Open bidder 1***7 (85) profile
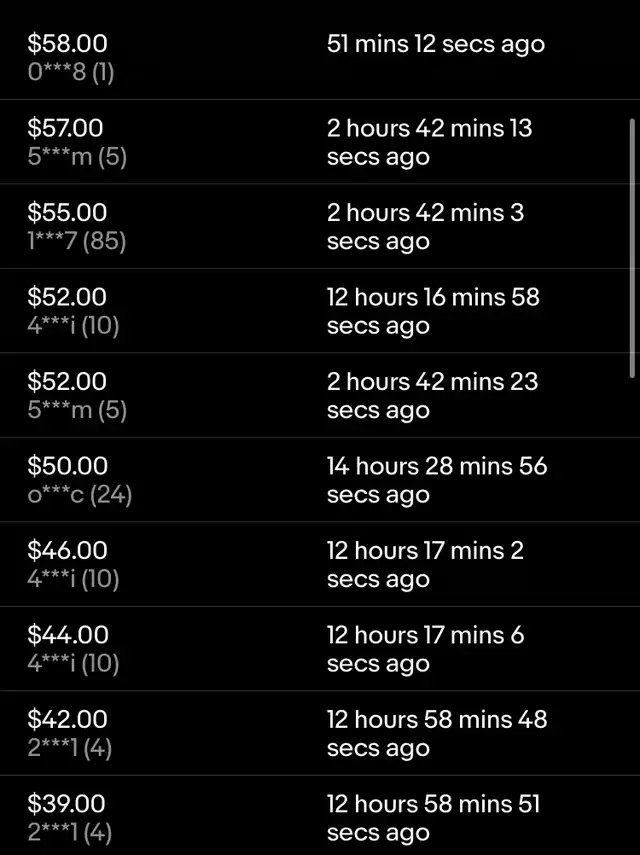640x855 pixels. 76,242
